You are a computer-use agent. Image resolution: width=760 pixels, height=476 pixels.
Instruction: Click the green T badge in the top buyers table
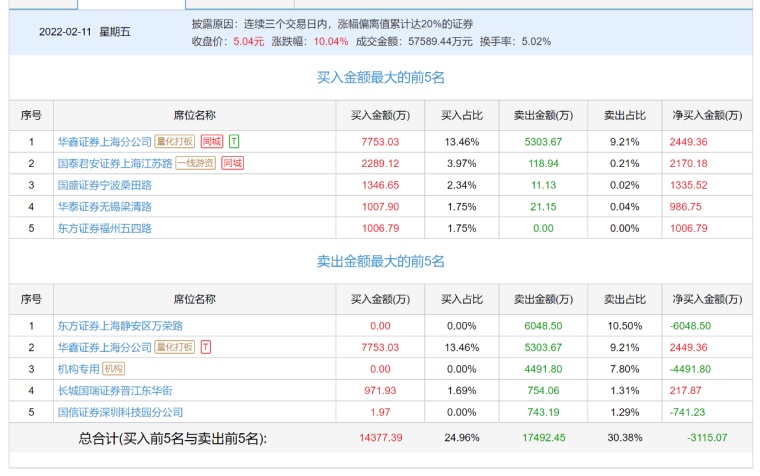click(x=234, y=141)
